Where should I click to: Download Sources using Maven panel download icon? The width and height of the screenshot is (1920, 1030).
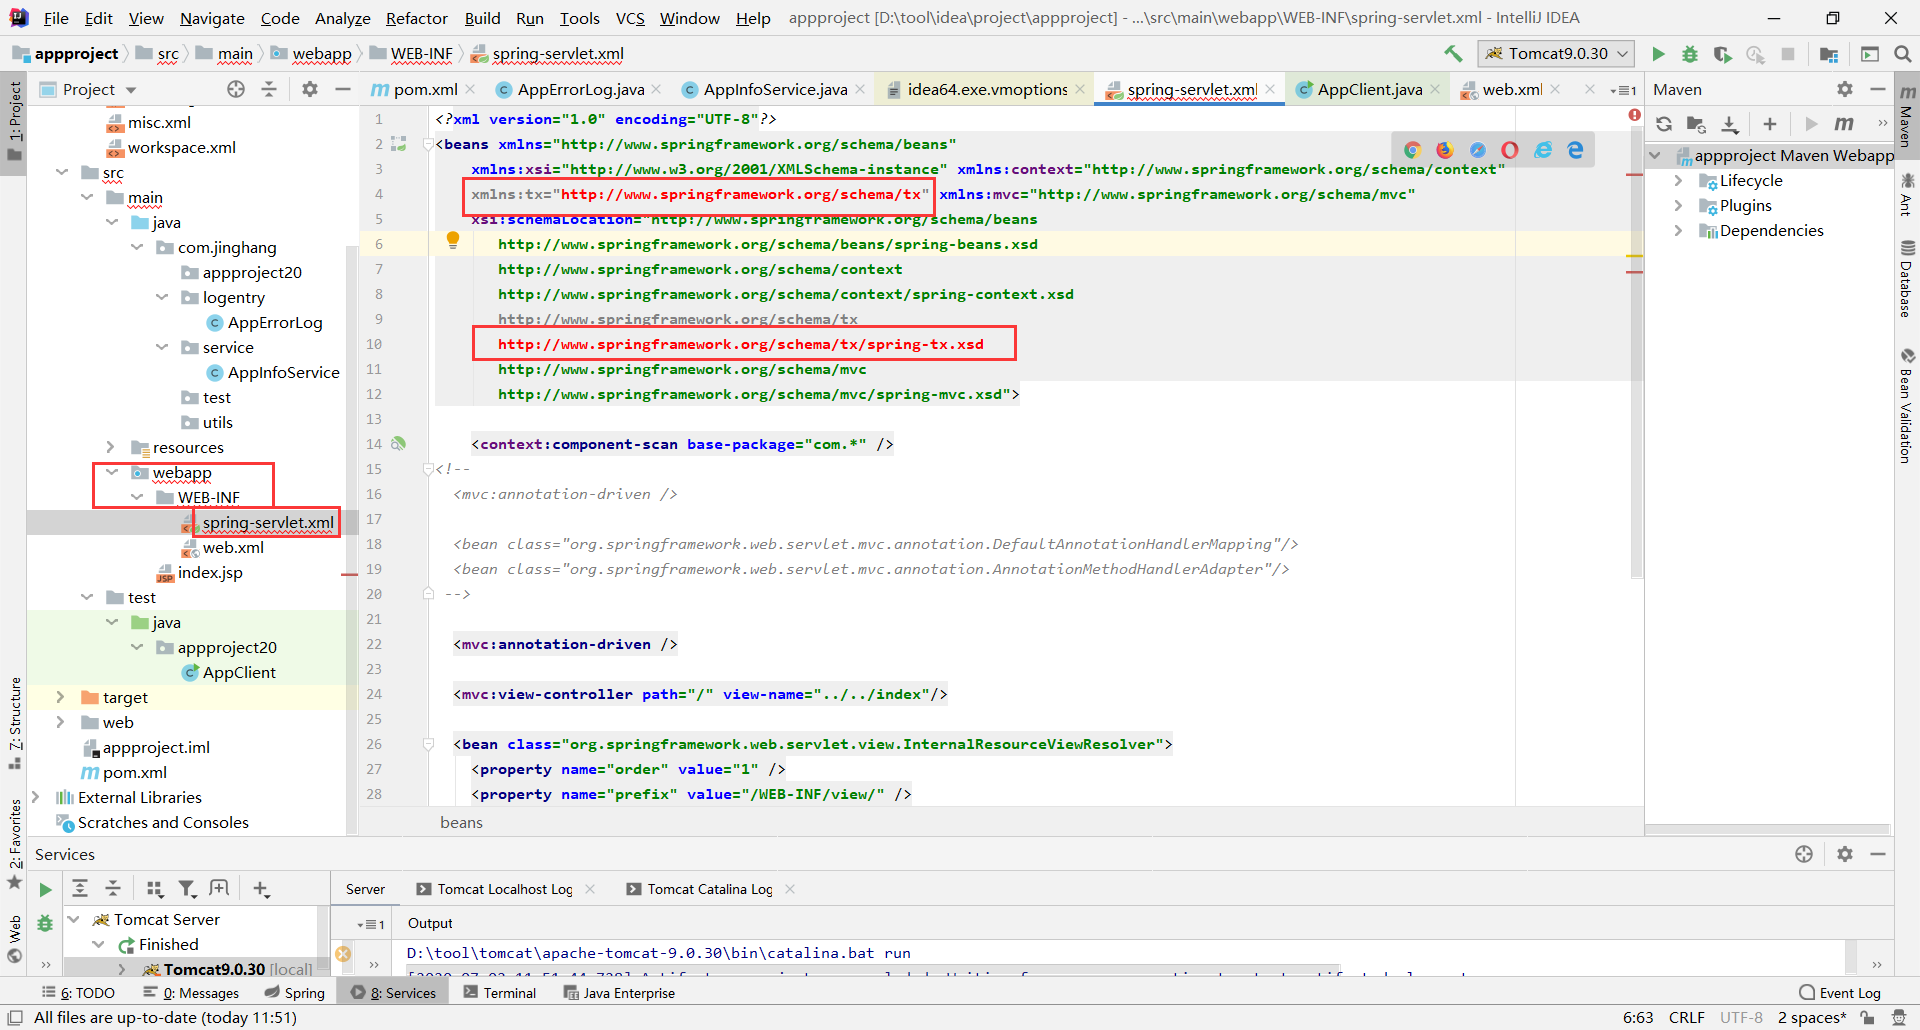coord(1730,124)
